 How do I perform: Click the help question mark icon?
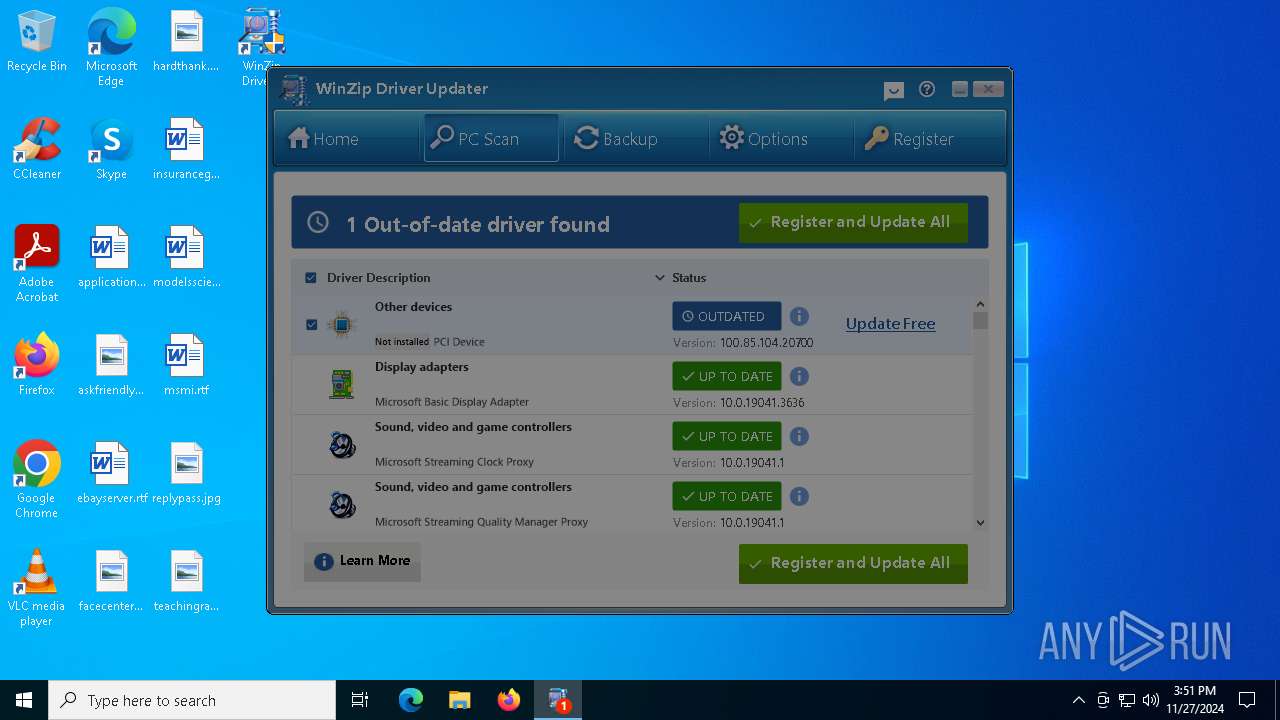pos(927,89)
